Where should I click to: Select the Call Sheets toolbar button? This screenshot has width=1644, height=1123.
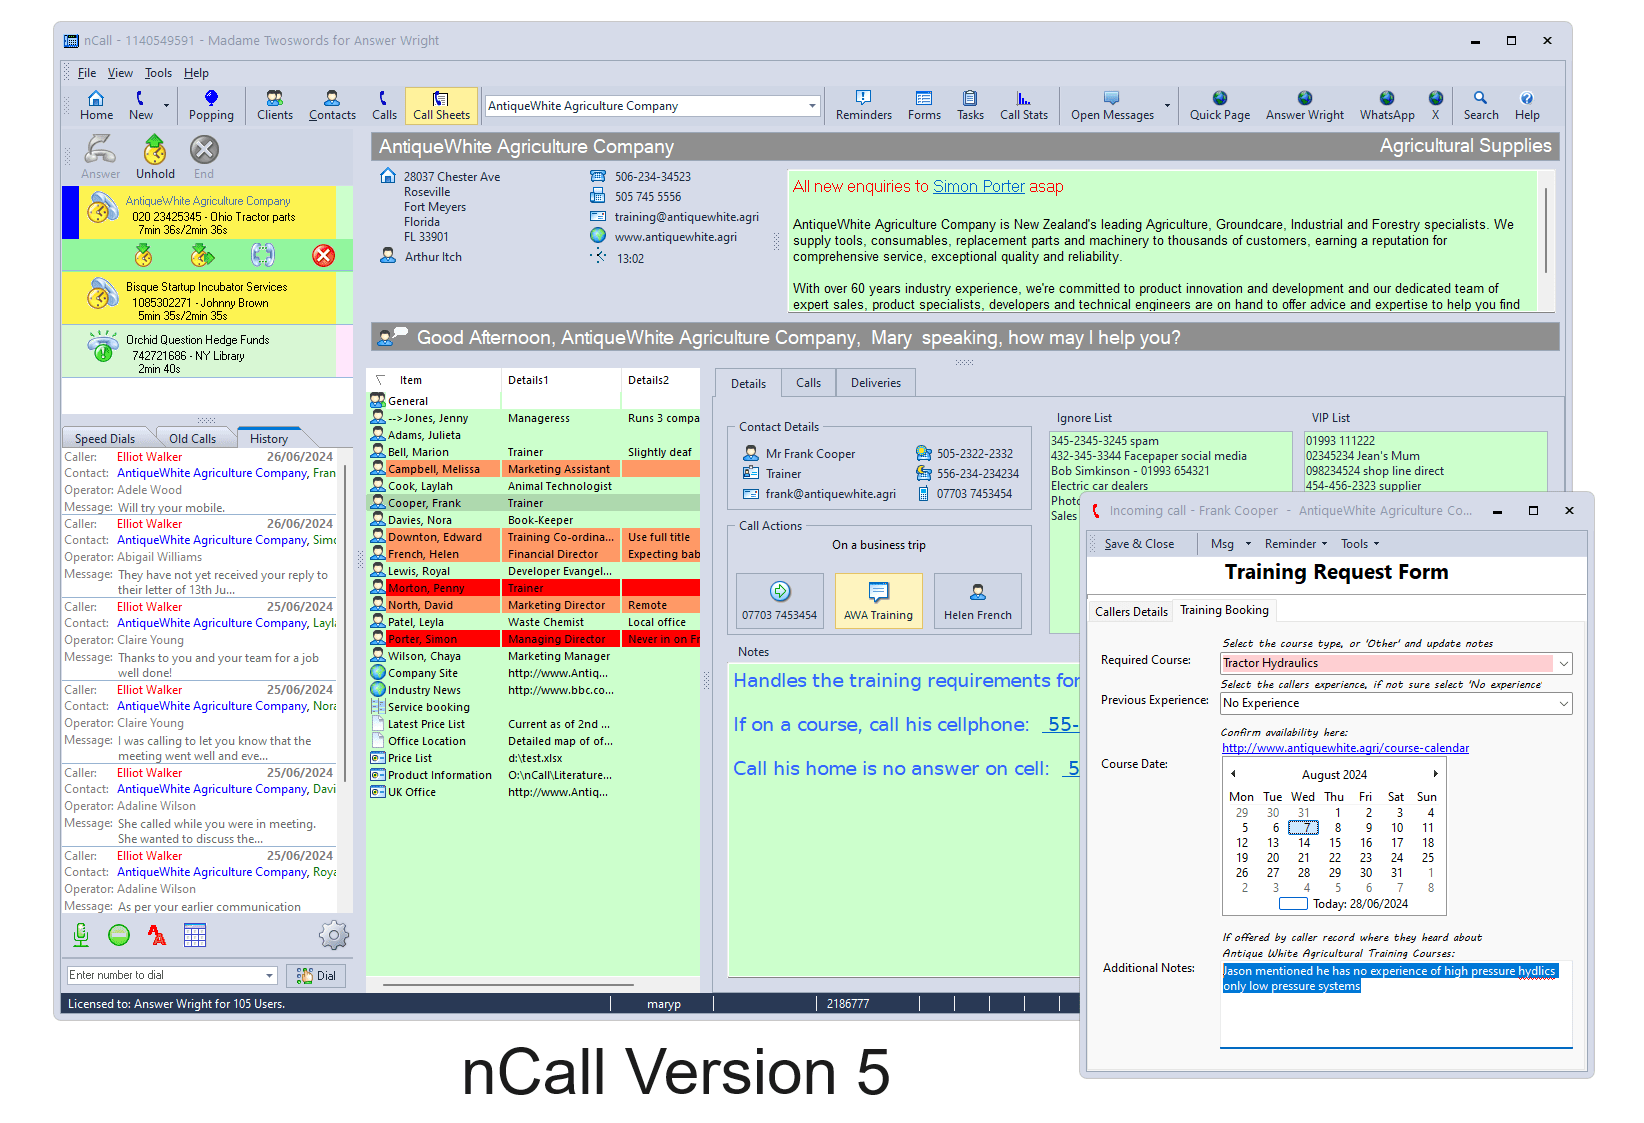441,105
